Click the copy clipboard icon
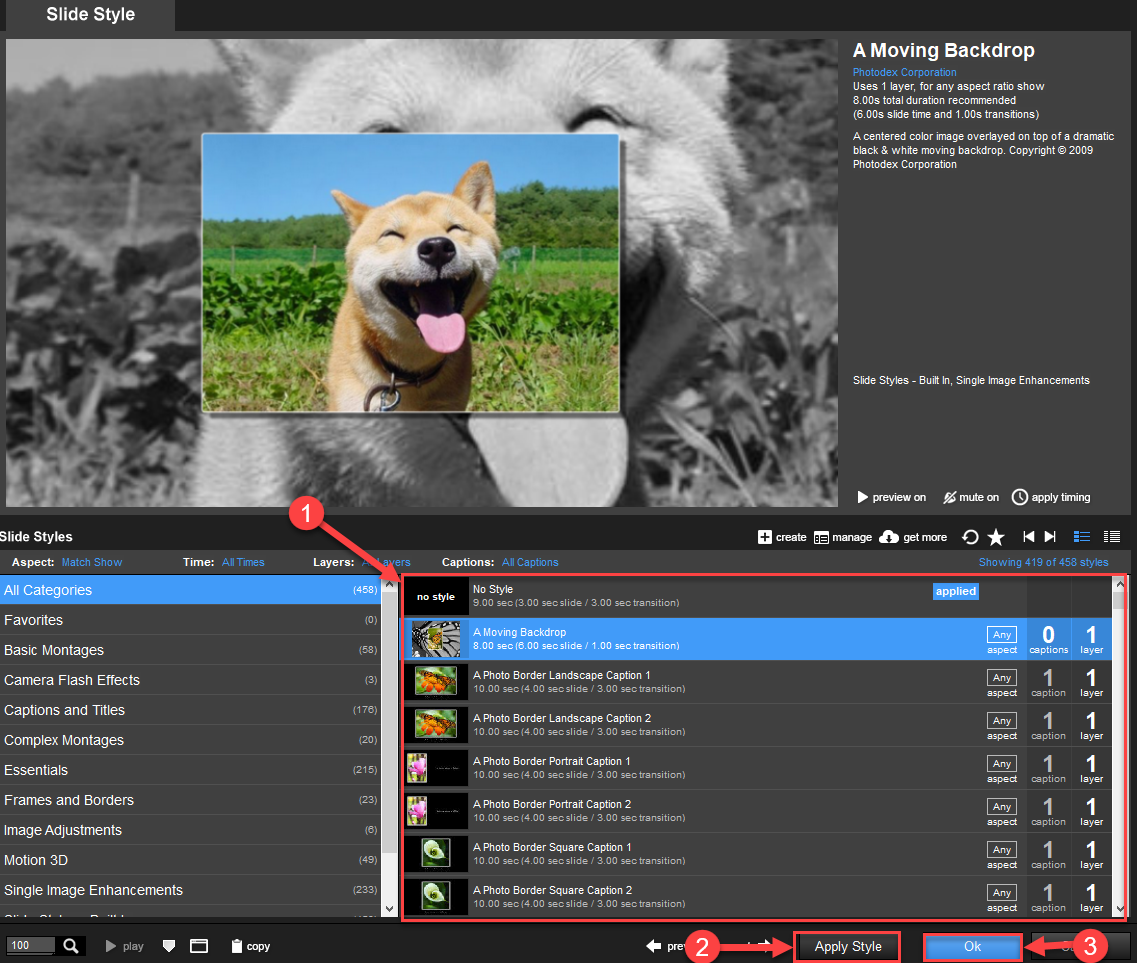This screenshot has width=1137, height=963. pos(235,945)
